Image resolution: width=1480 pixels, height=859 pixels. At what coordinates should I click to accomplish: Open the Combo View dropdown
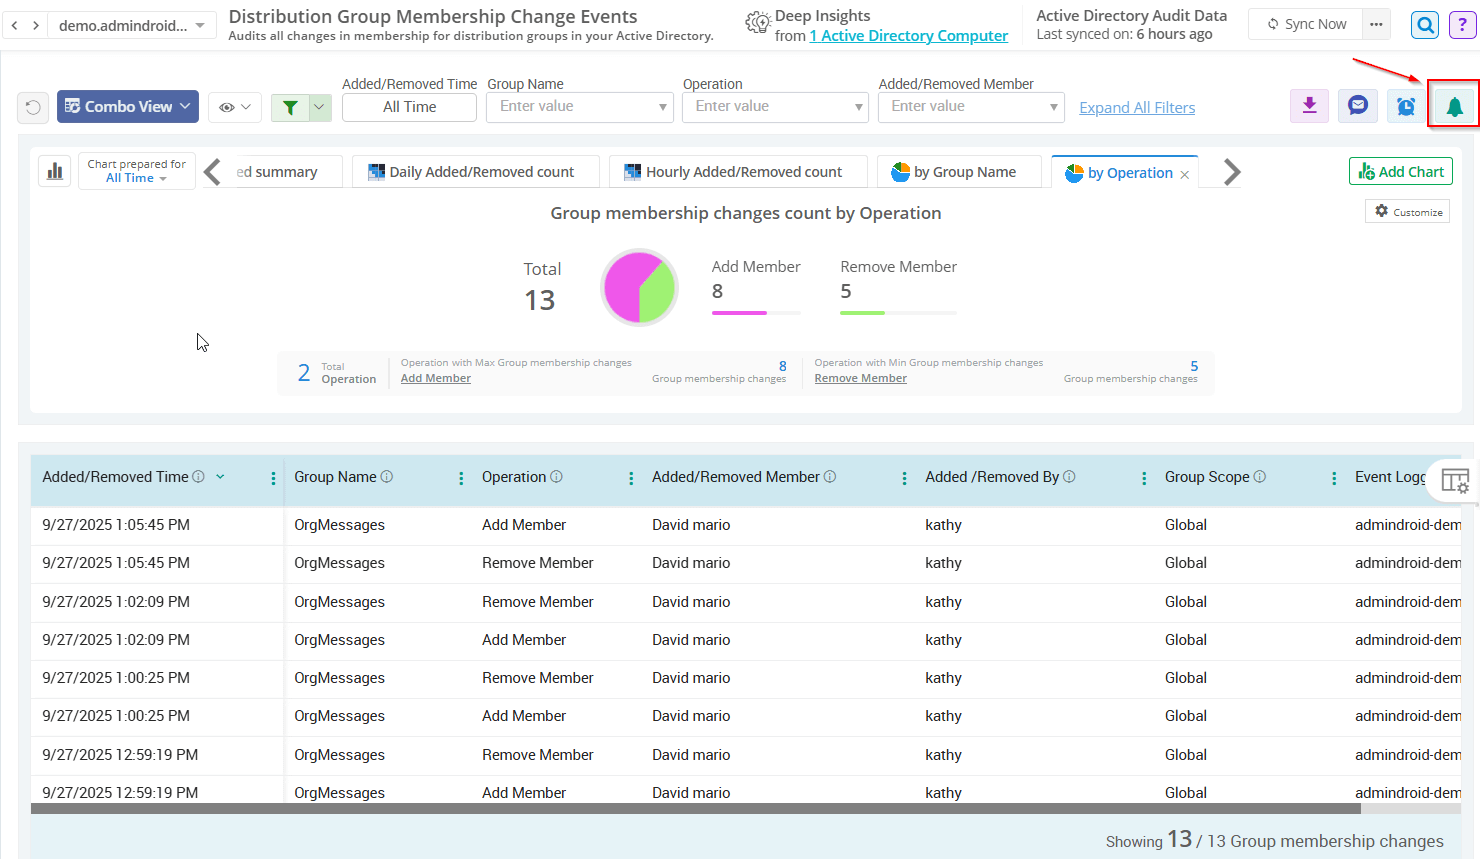click(128, 107)
